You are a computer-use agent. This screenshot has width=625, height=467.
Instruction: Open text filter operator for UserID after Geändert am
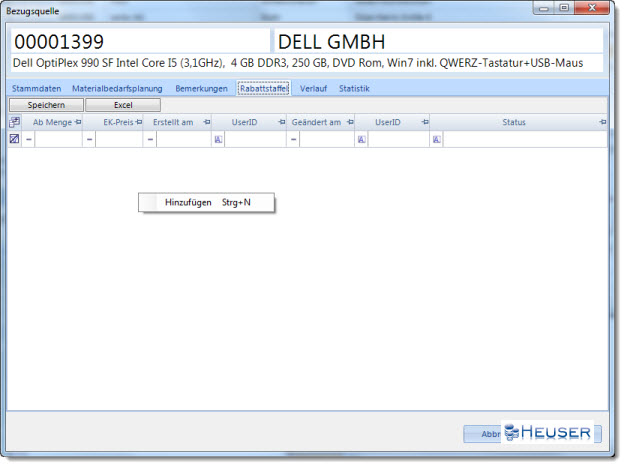tap(362, 139)
